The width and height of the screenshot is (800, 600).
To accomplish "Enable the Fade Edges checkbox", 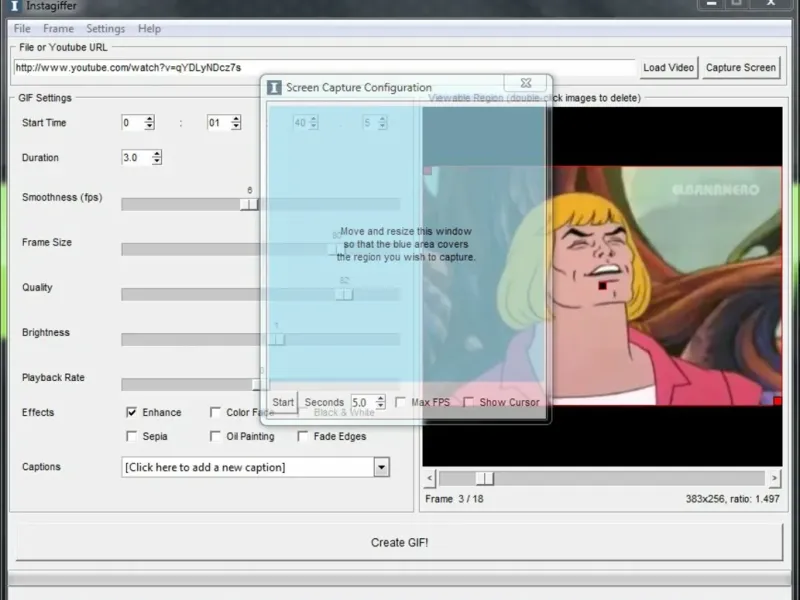I will [x=303, y=436].
